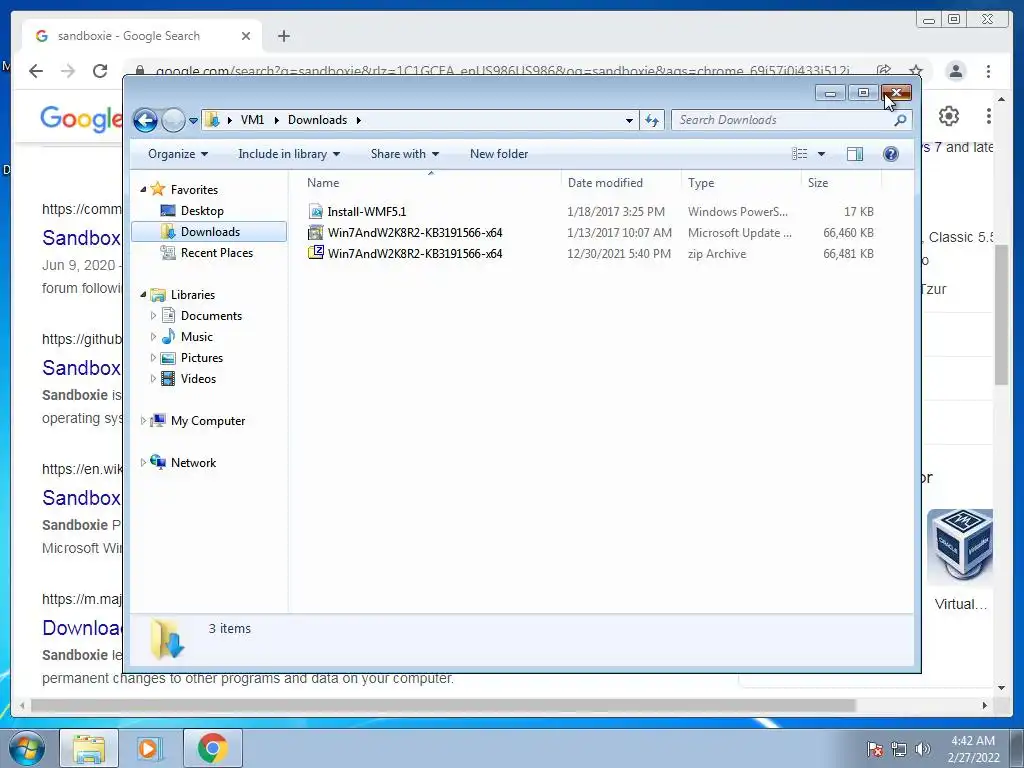The height and width of the screenshot is (768, 1024).
Task: Sort files by Size column
Action: 841,183
